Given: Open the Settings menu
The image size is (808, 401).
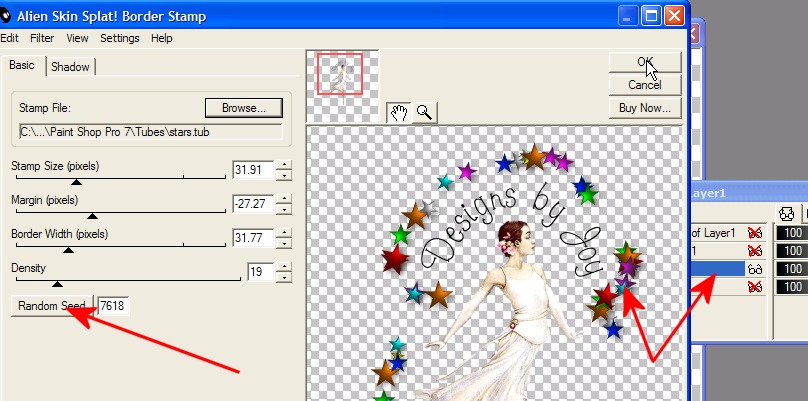Looking at the screenshot, I should coord(120,38).
